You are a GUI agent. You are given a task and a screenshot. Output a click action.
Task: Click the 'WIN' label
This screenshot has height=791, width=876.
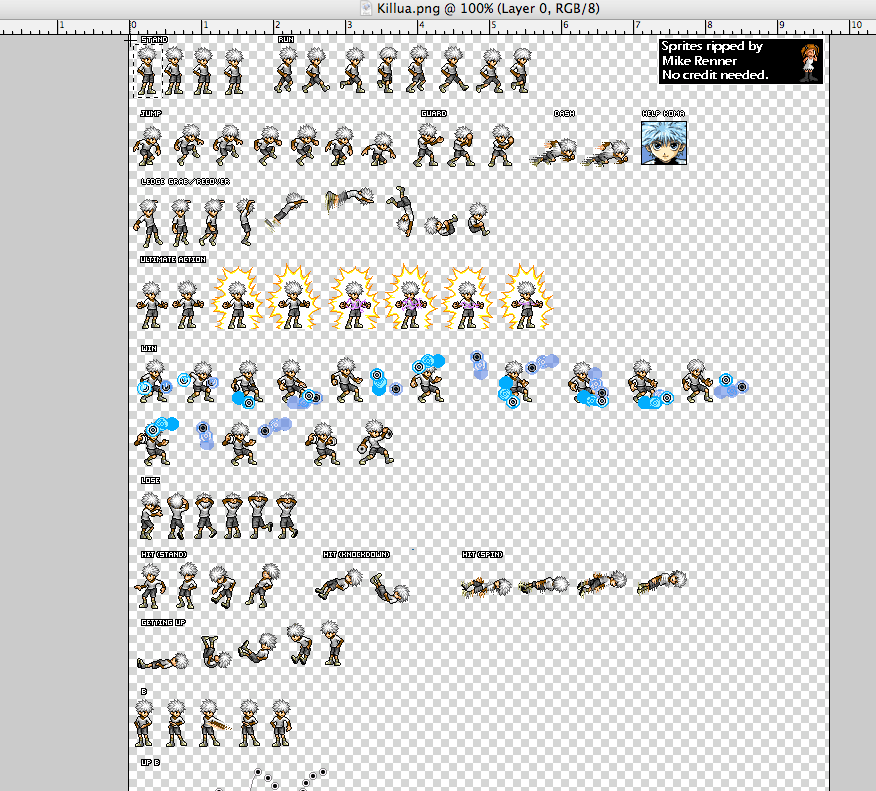tap(149, 349)
